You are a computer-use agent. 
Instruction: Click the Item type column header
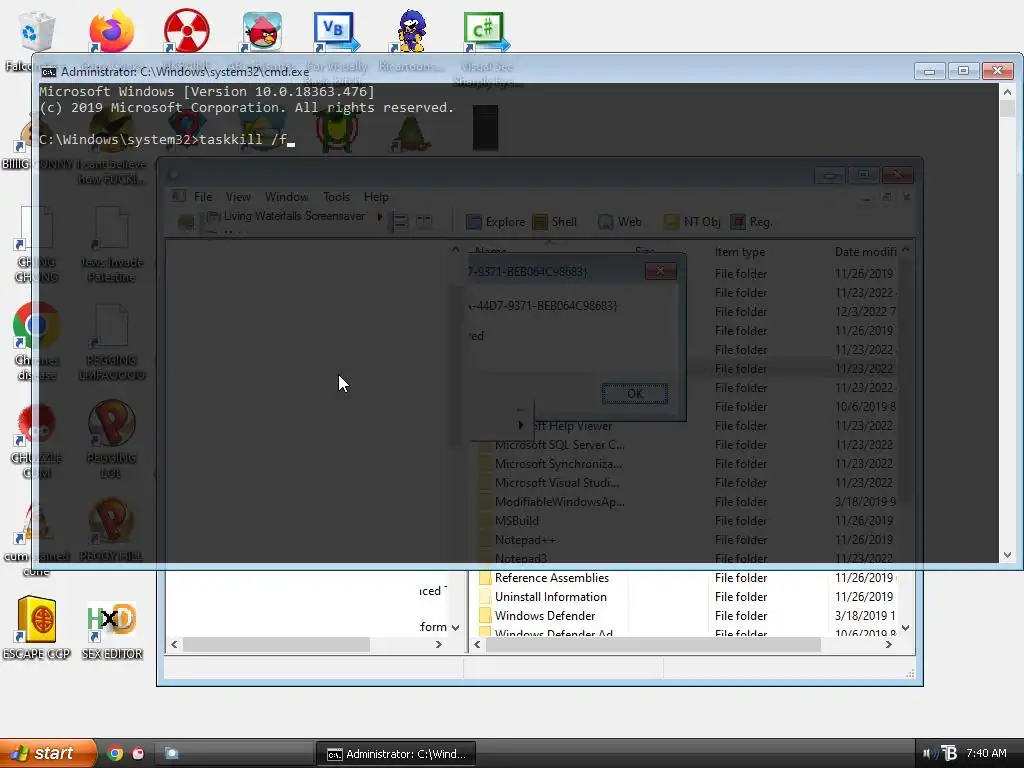pos(739,251)
